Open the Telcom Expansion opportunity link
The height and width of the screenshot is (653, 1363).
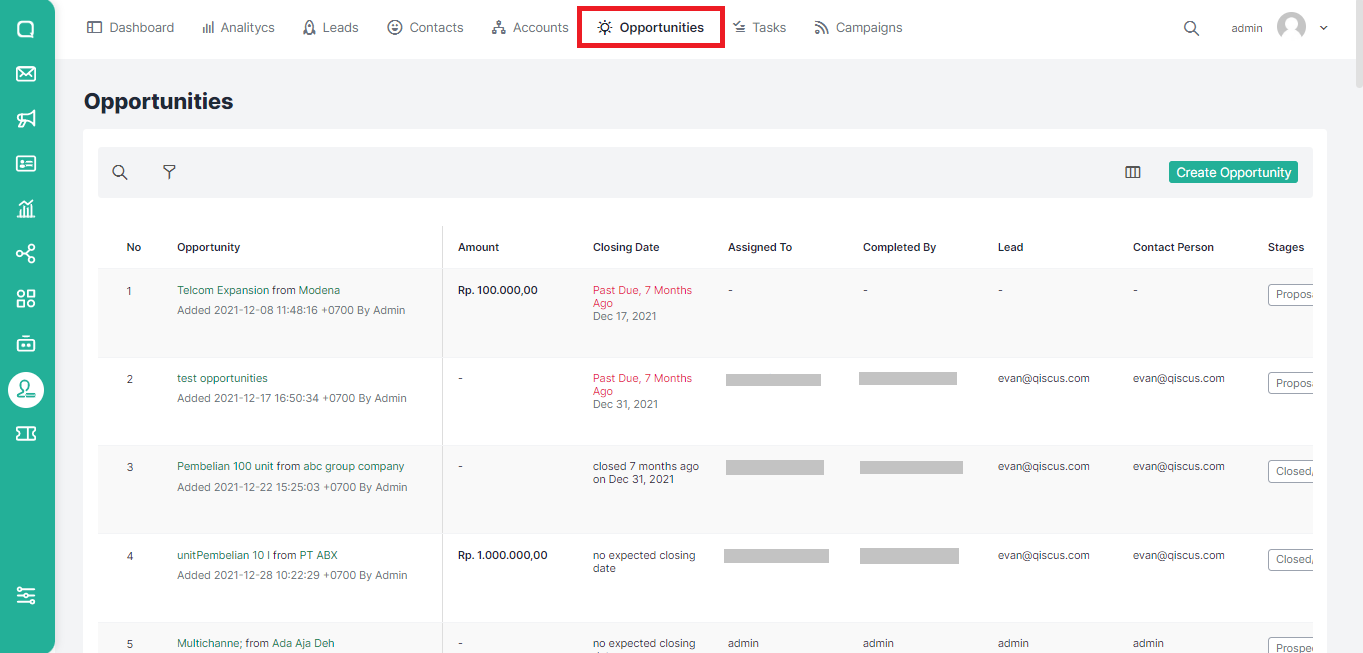coord(223,290)
